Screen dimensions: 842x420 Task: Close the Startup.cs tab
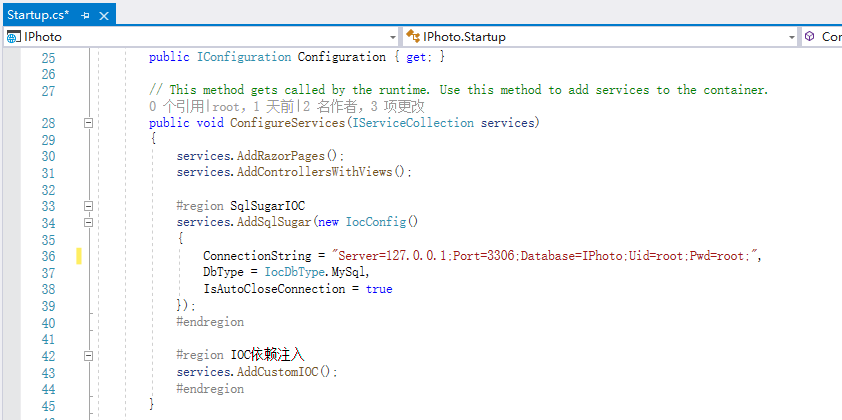[x=104, y=16]
